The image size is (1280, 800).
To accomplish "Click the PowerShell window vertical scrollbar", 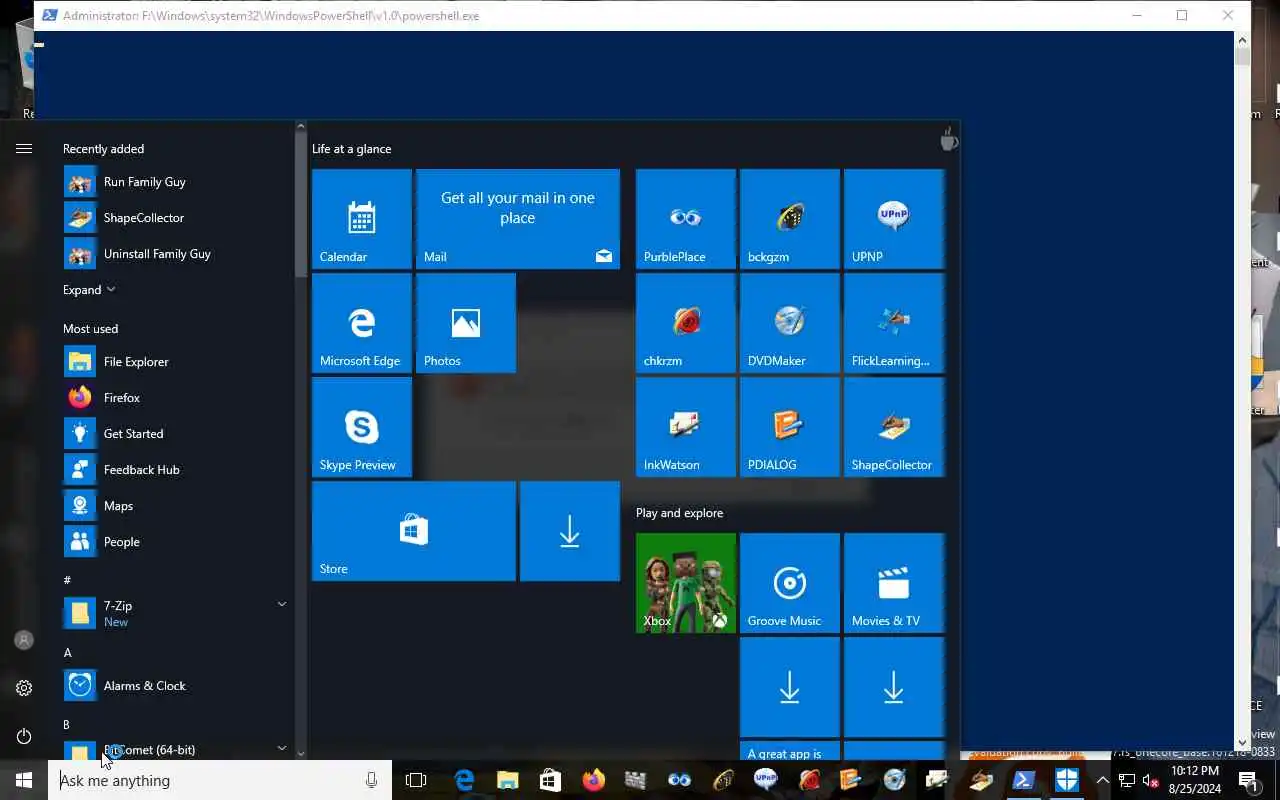I will 1243,390.
